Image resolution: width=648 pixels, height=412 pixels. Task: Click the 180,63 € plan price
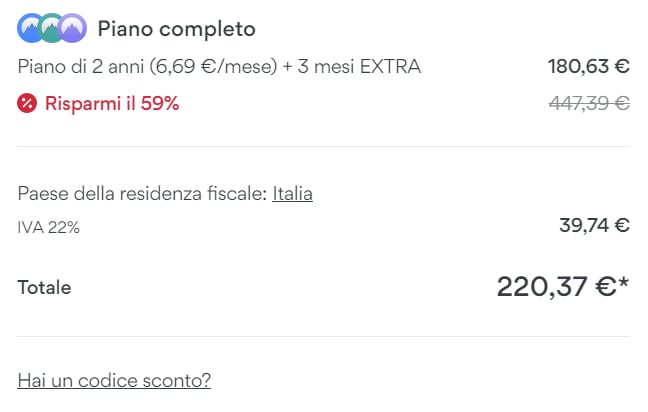(x=588, y=67)
